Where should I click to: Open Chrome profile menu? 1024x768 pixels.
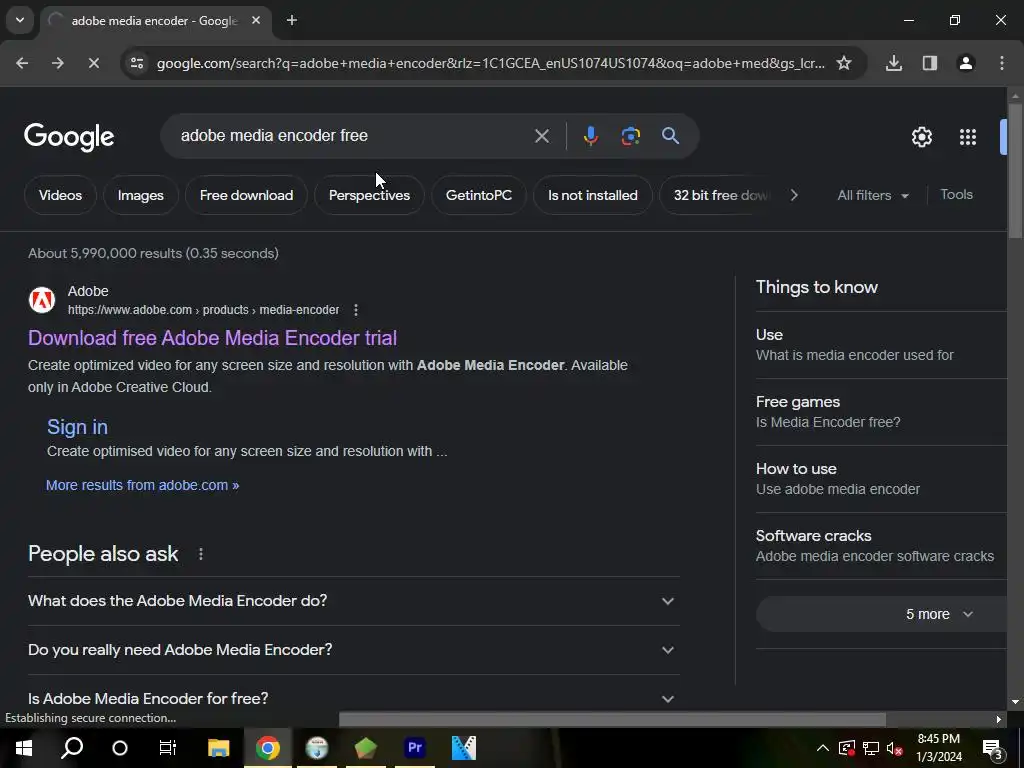pos(965,63)
